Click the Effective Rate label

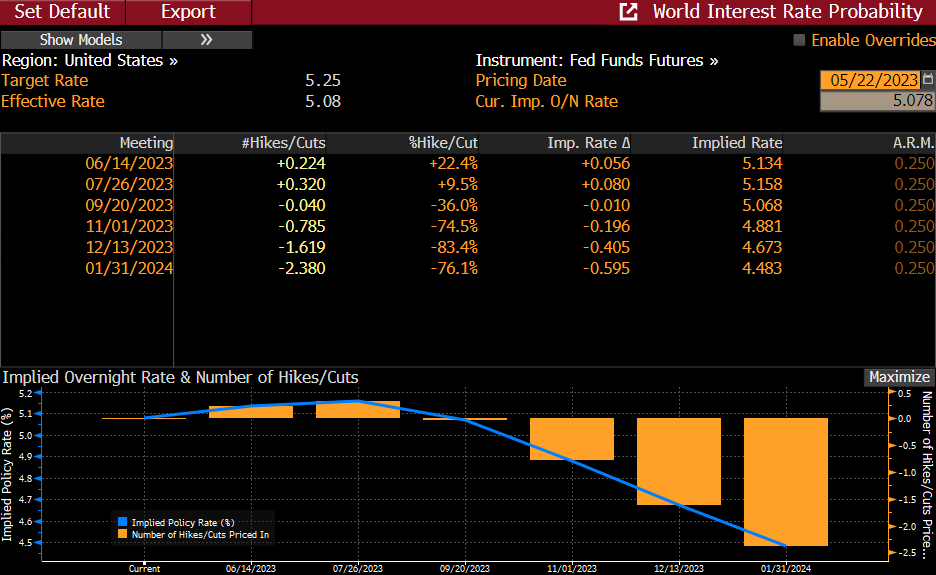pyautogui.click(x=53, y=101)
